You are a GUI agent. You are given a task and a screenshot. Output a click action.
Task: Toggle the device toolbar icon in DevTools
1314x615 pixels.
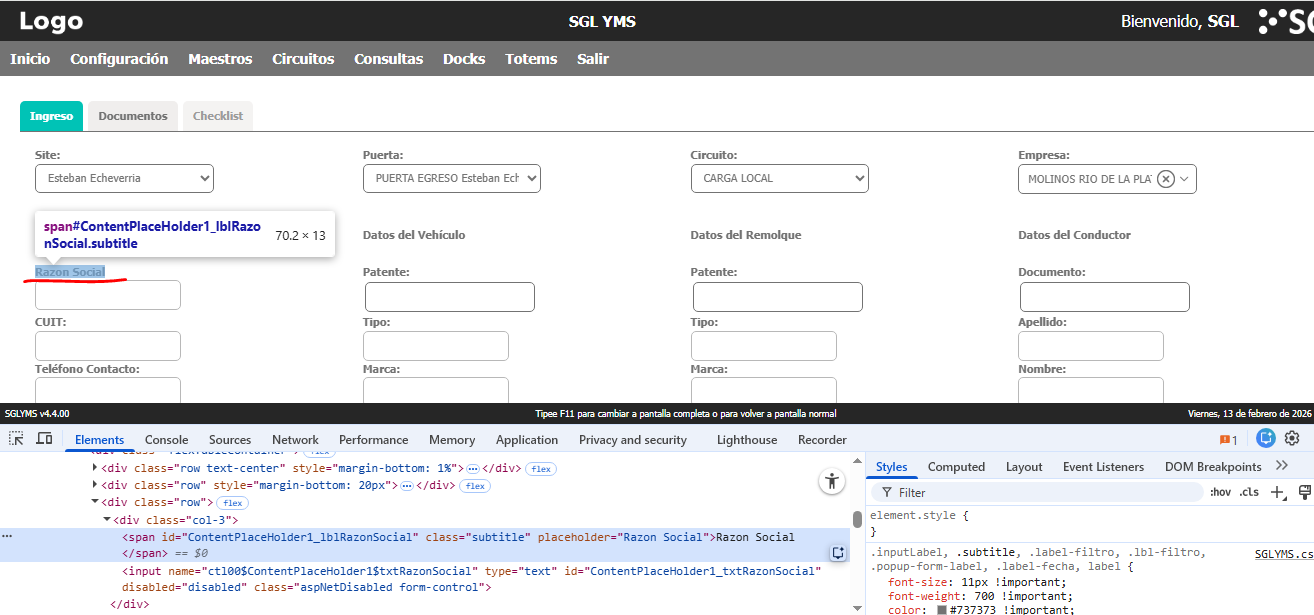point(44,439)
